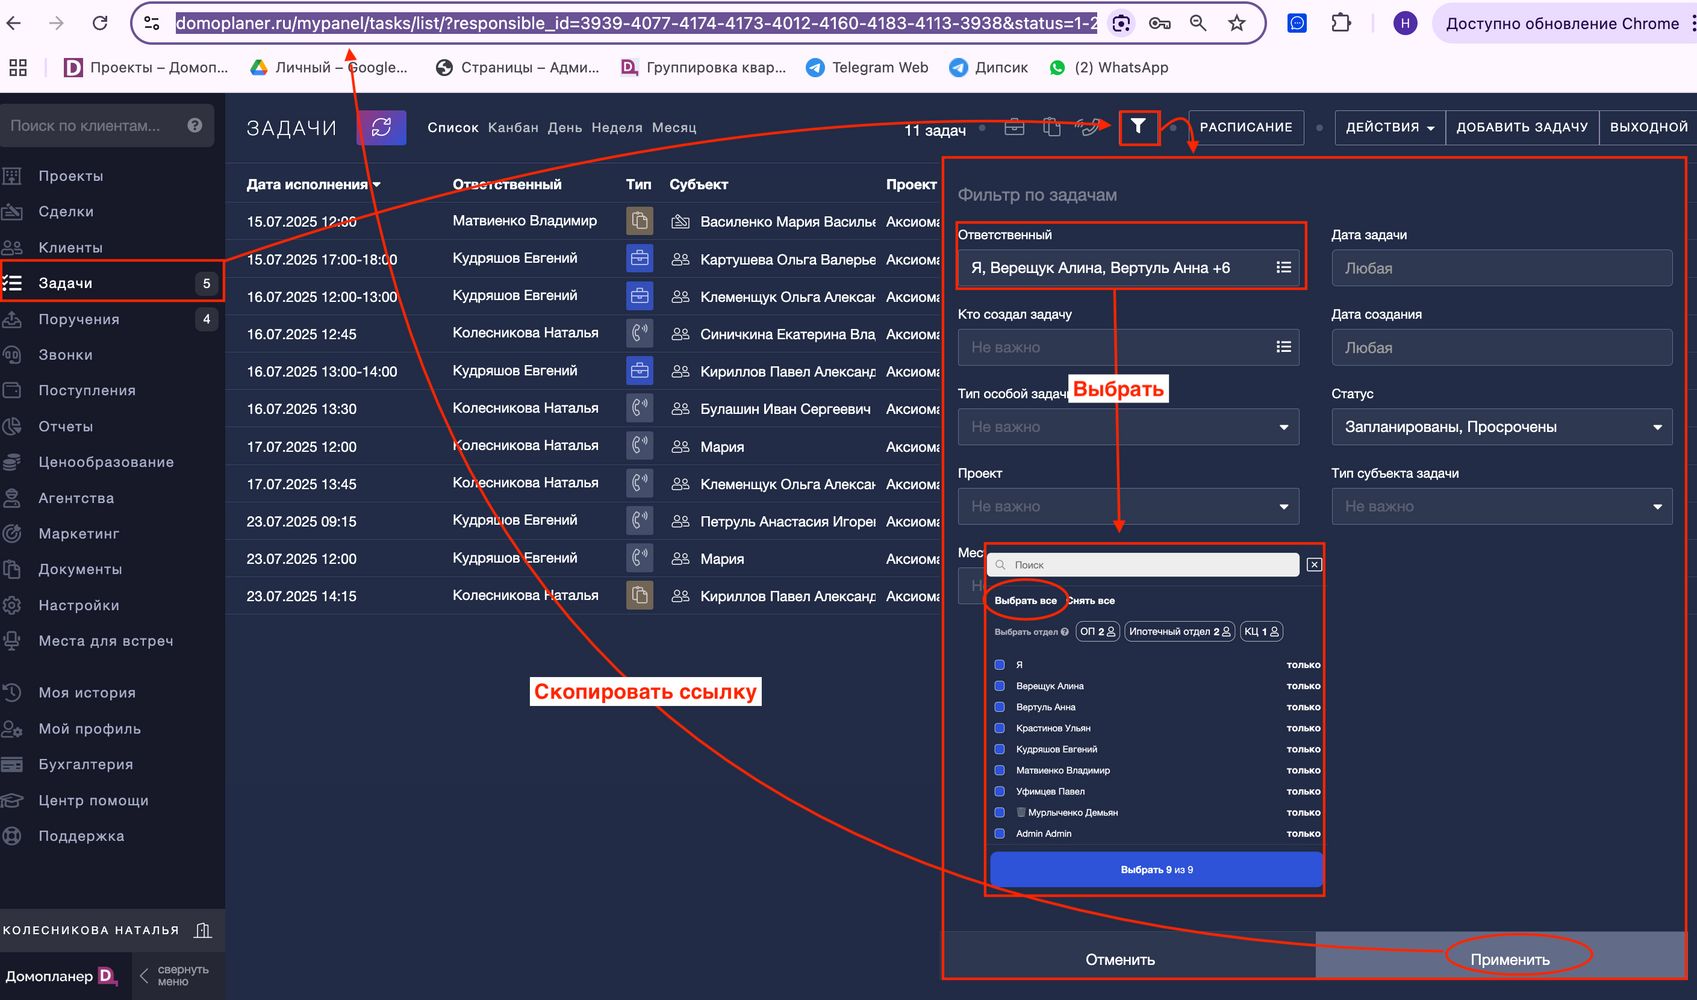Click the Дата задачи input field
Screen dimensions: 1697x1000
tap(1501, 268)
